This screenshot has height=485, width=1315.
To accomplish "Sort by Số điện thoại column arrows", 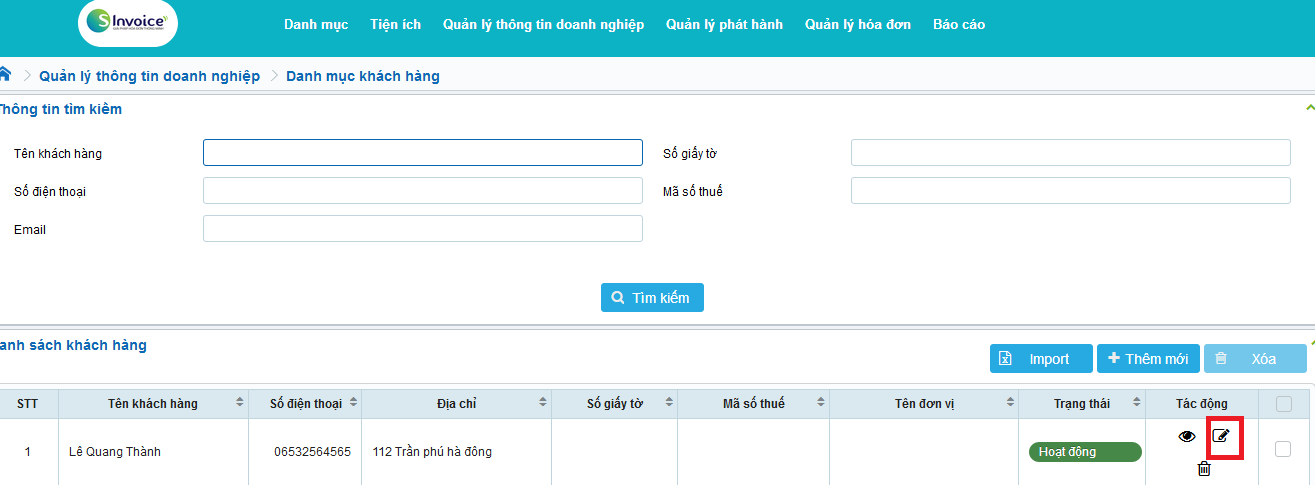I will pyautogui.click(x=352, y=403).
